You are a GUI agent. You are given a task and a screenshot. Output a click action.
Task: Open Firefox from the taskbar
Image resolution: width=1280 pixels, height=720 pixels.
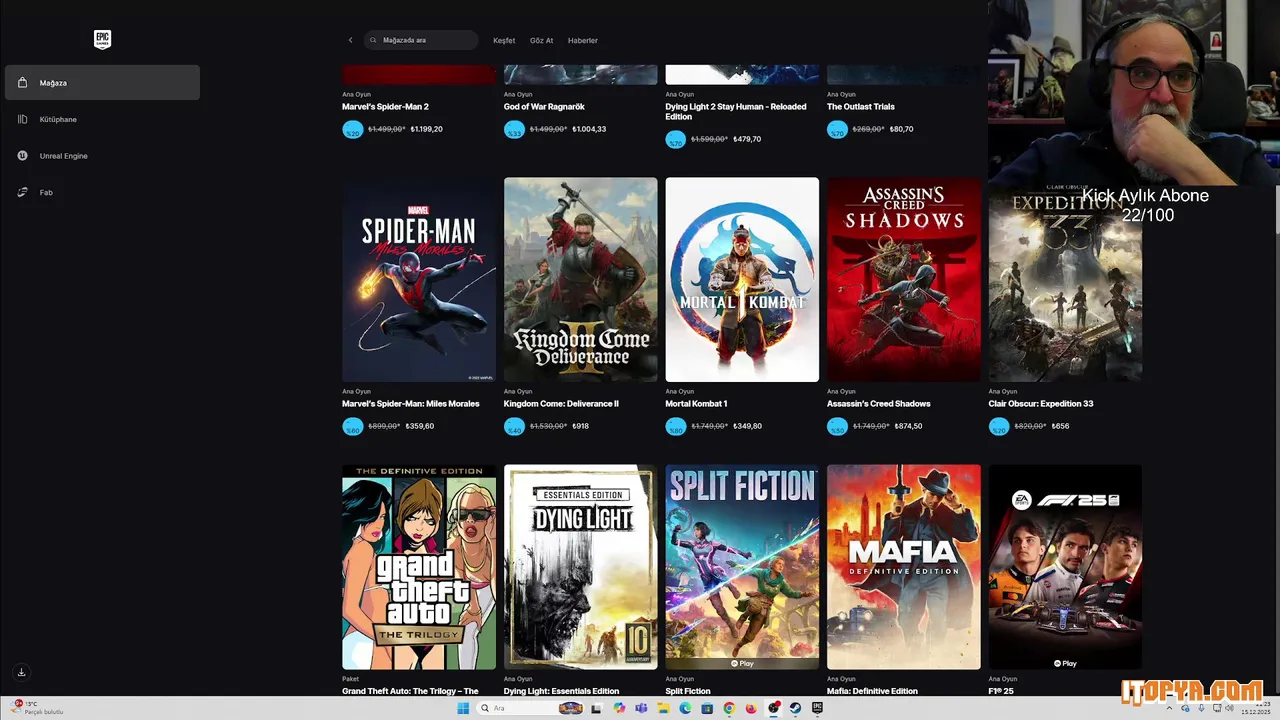tap(751, 708)
